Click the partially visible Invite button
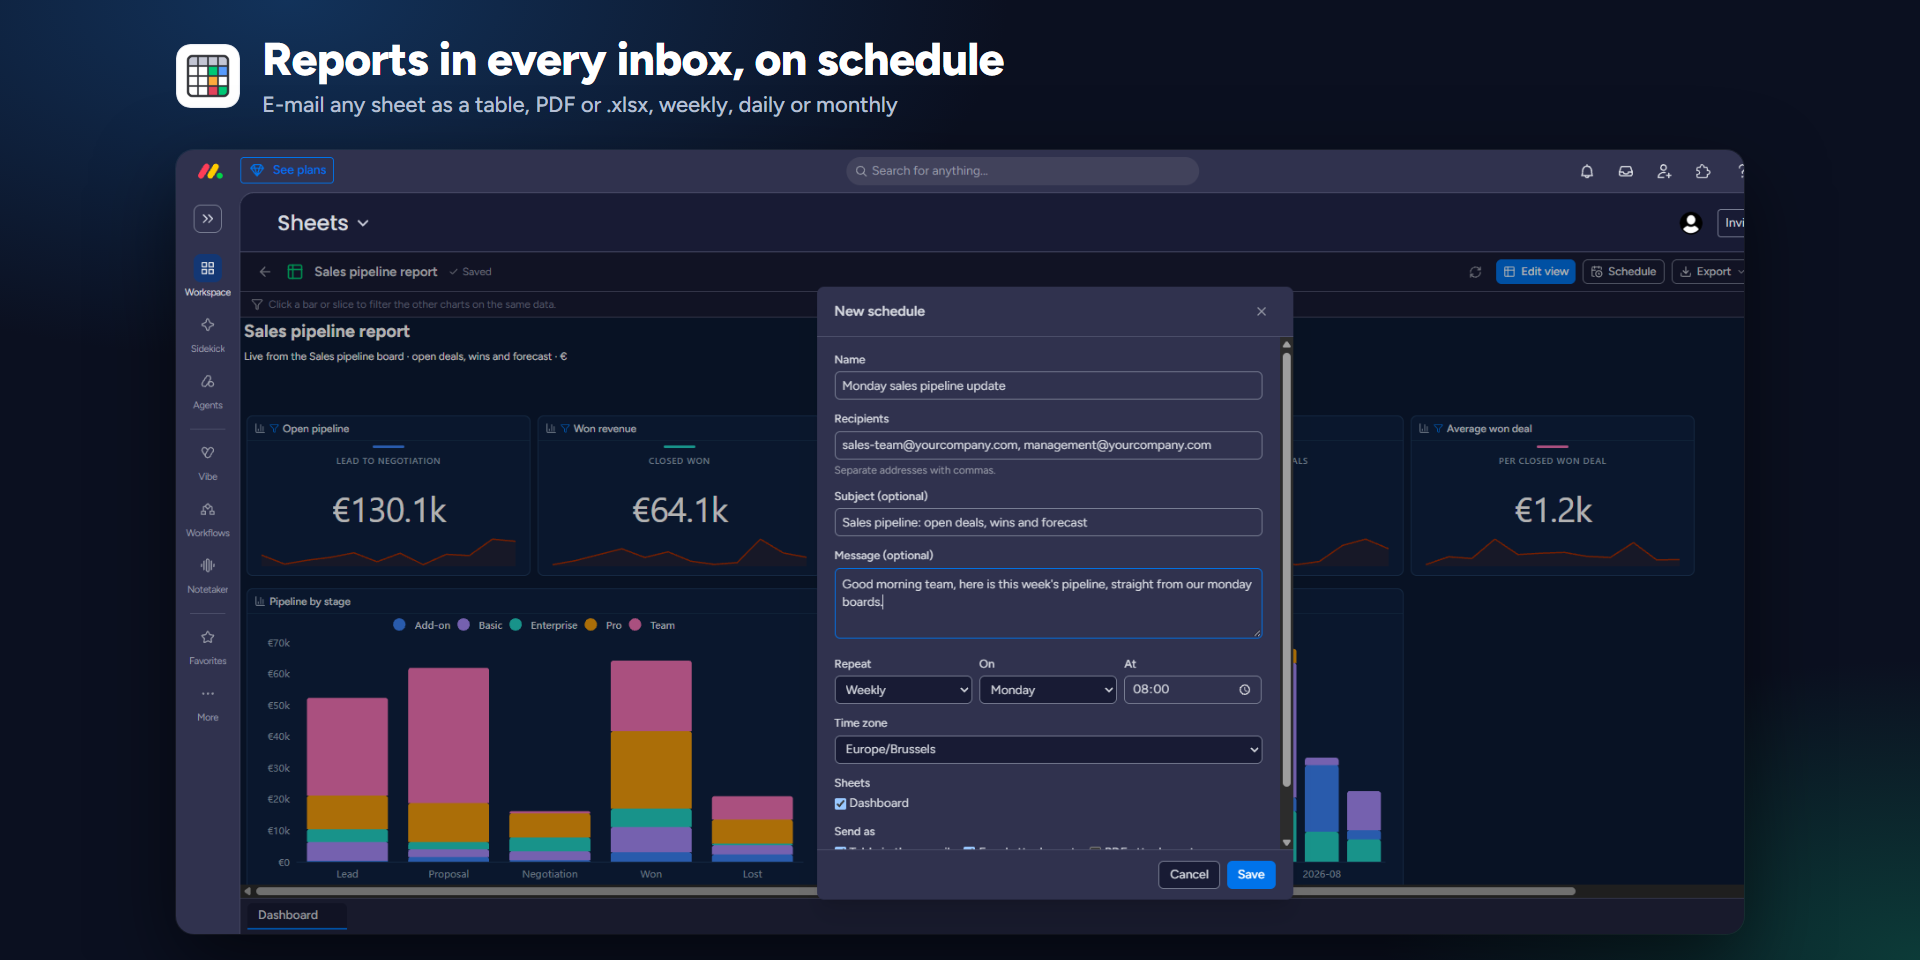 (1731, 223)
